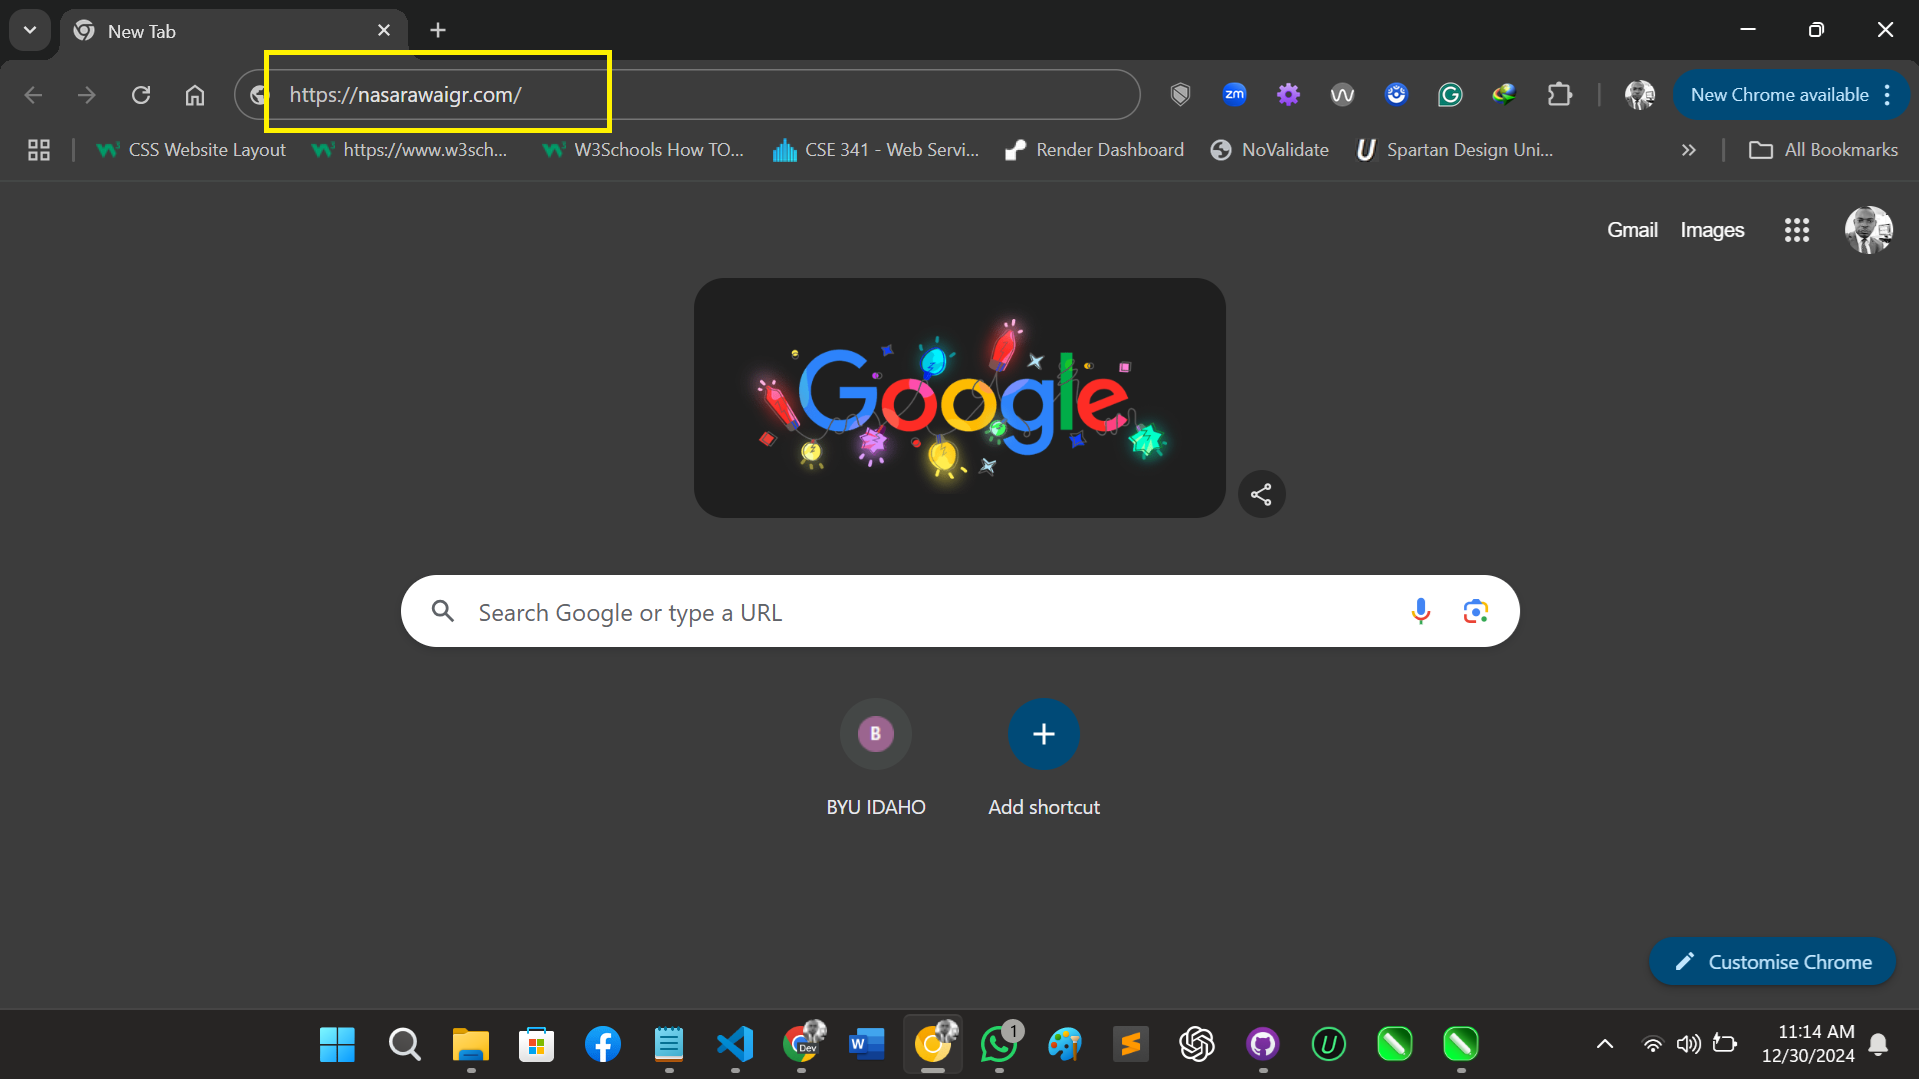The width and height of the screenshot is (1919, 1079).
Task: Open Chrome Dev from the taskbar
Action: click(801, 1045)
